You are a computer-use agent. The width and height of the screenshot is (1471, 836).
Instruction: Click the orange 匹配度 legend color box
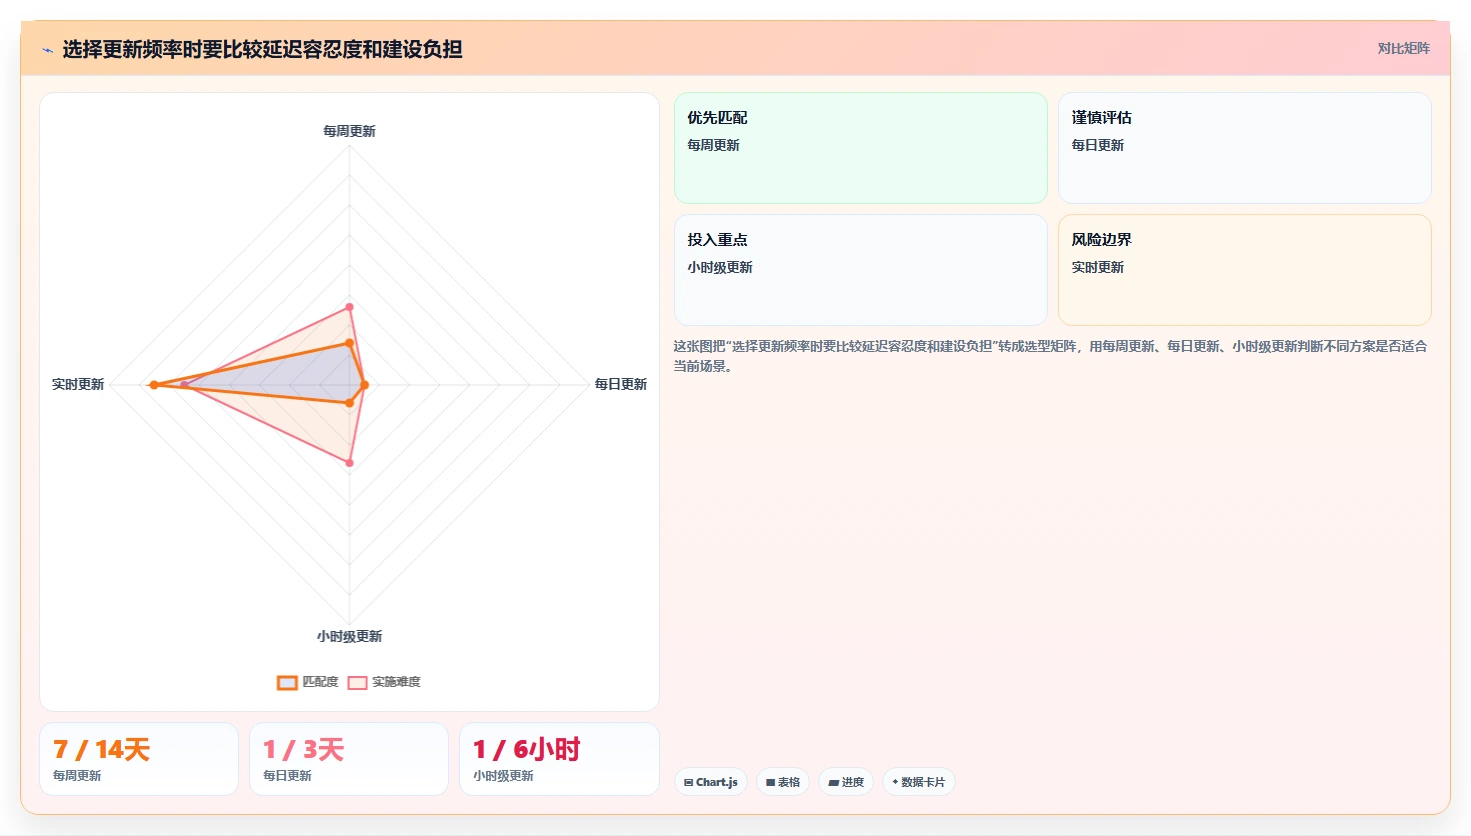click(287, 682)
